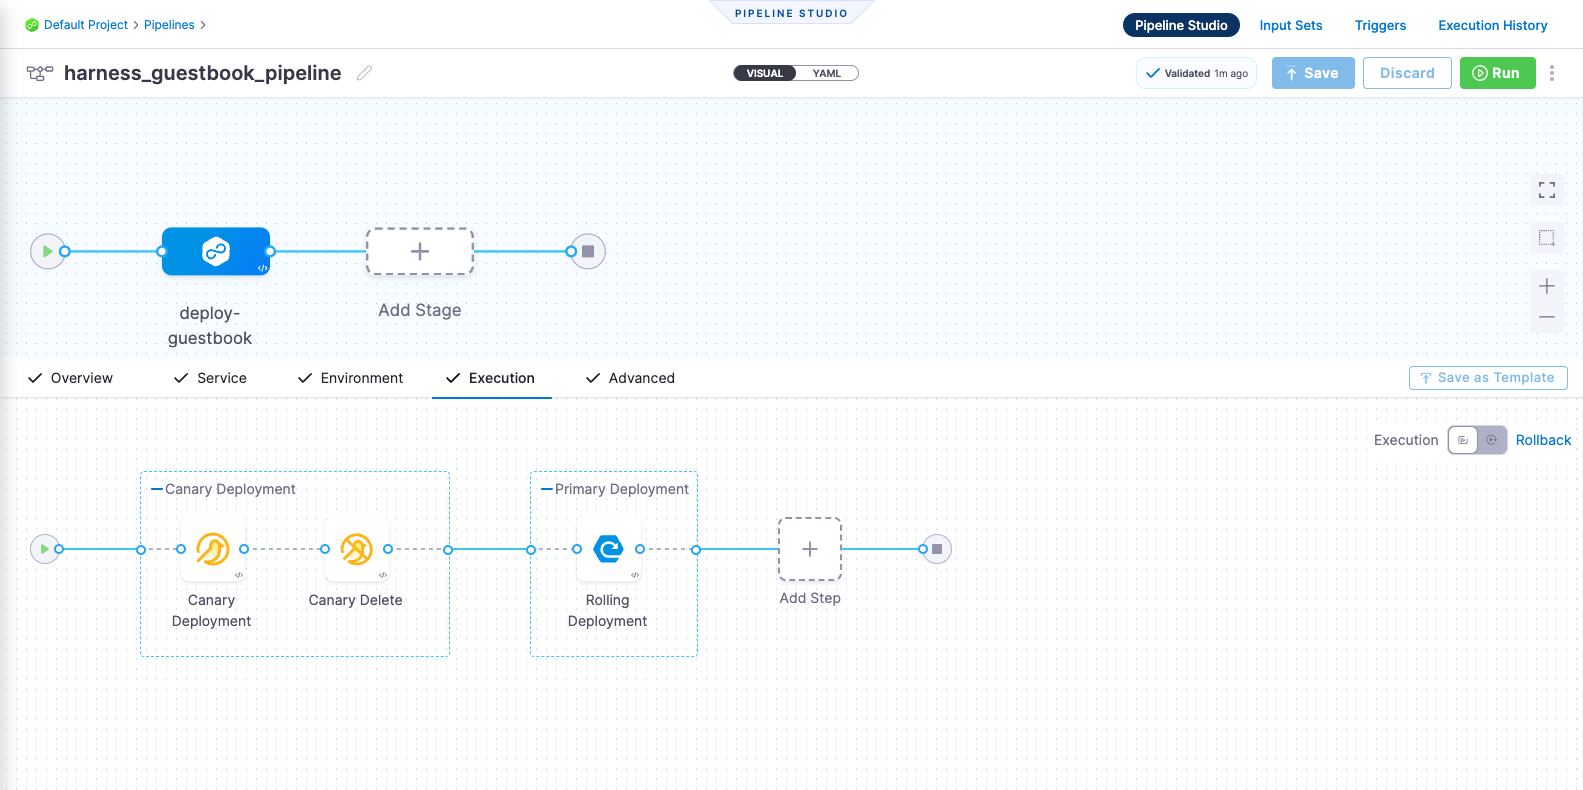1583x790 pixels.
Task: Zoom in the pipeline canvas
Action: point(1546,287)
